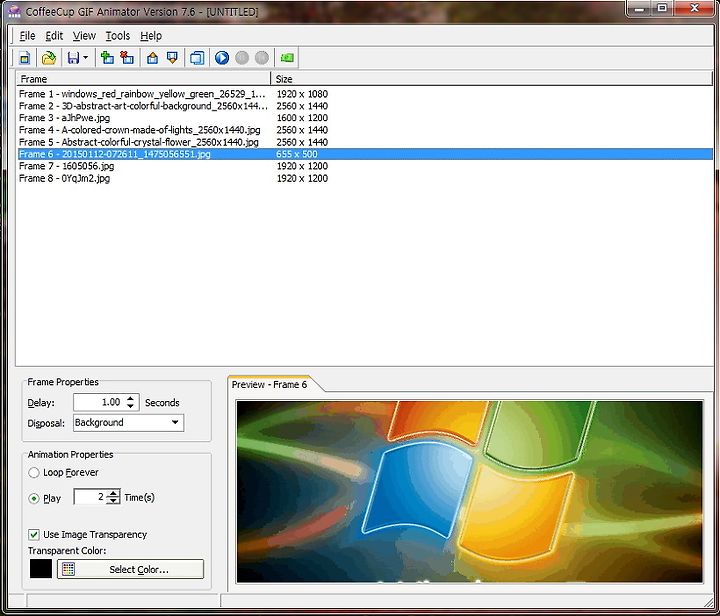Select Frame 7 1605056.jpg row
The height and width of the screenshot is (616, 720).
tap(365, 166)
